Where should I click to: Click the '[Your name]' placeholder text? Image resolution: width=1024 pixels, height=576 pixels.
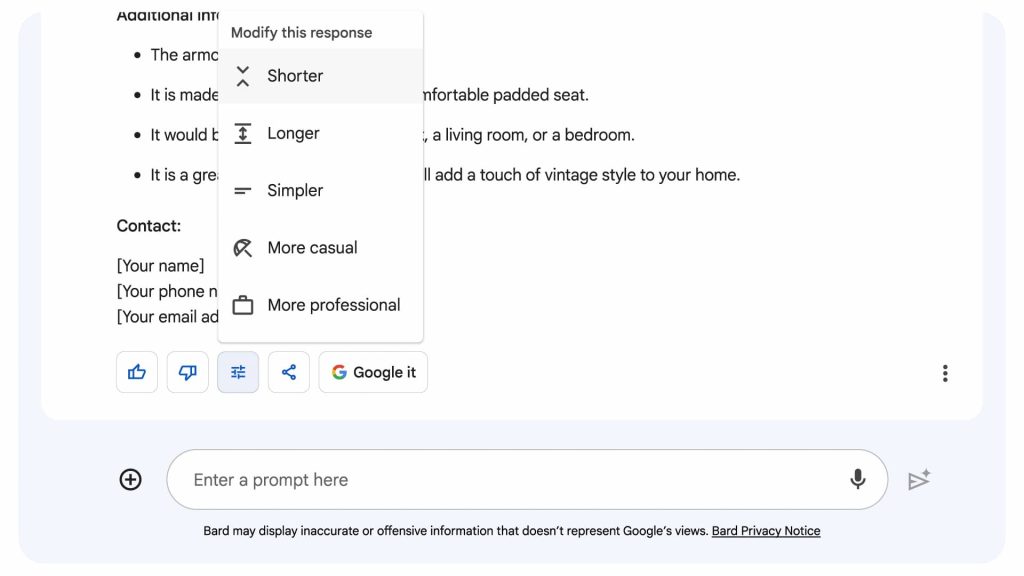pos(161,266)
